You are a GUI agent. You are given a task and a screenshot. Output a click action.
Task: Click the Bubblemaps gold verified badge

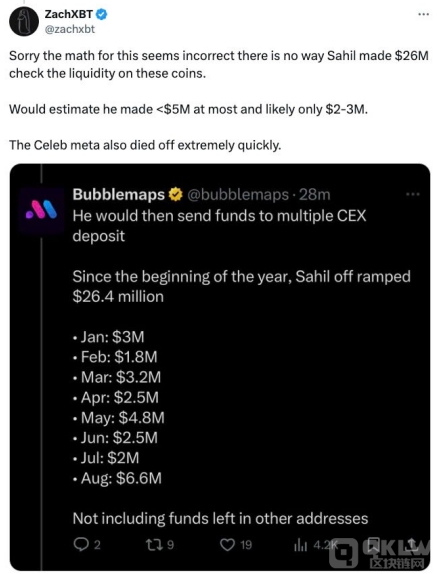(x=176, y=194)
